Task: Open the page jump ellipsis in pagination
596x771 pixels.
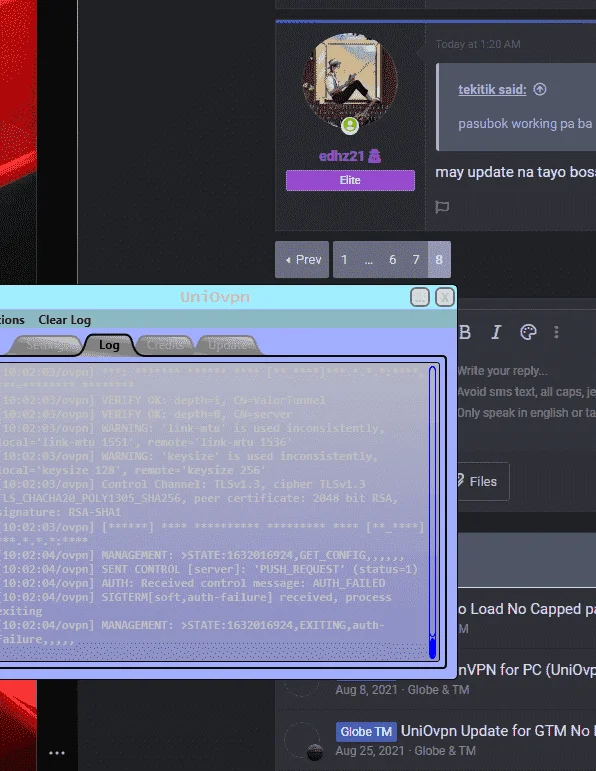Action: (369, 260)
